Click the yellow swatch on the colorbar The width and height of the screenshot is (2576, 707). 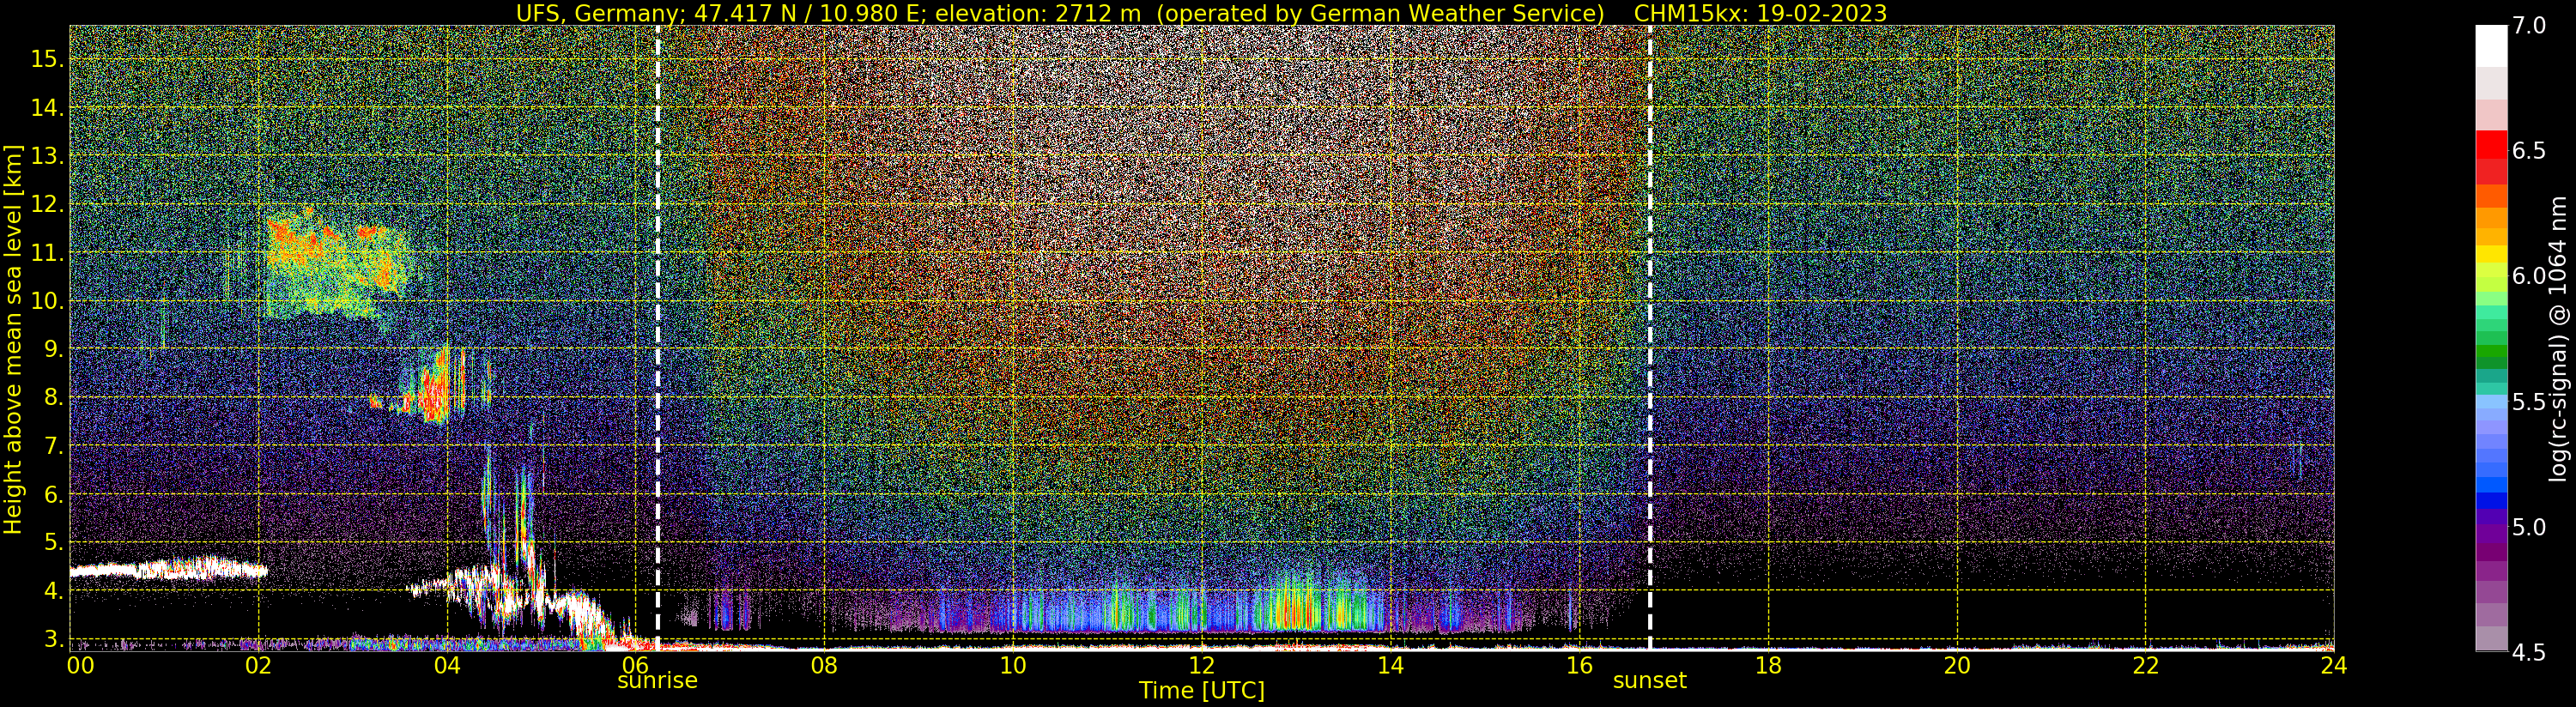[2491, 255]
